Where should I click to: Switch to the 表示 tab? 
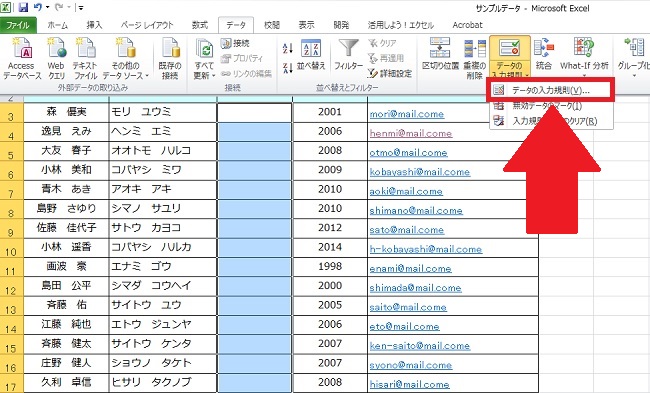(x=306, y=25)
